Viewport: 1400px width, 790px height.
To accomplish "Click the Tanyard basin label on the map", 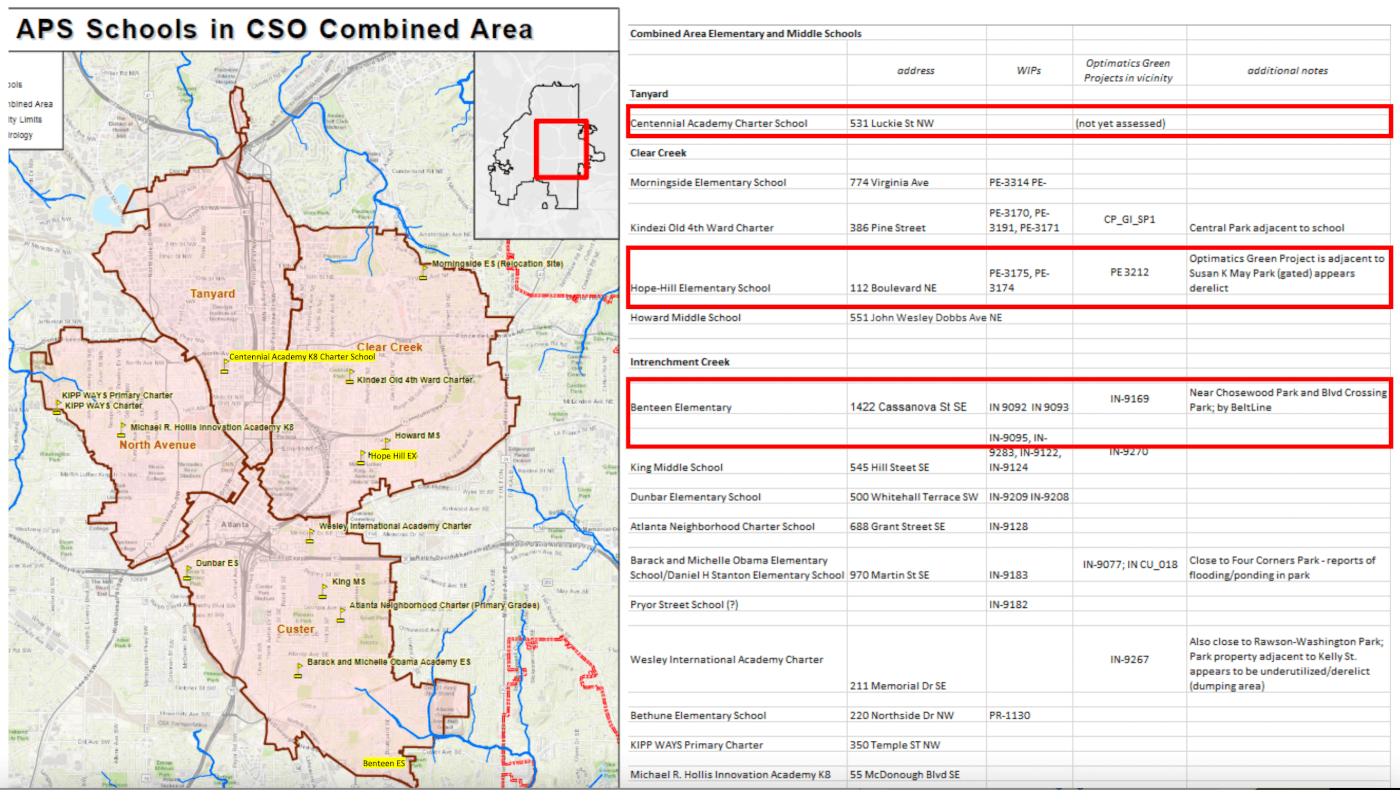I will tap(213, 294).
